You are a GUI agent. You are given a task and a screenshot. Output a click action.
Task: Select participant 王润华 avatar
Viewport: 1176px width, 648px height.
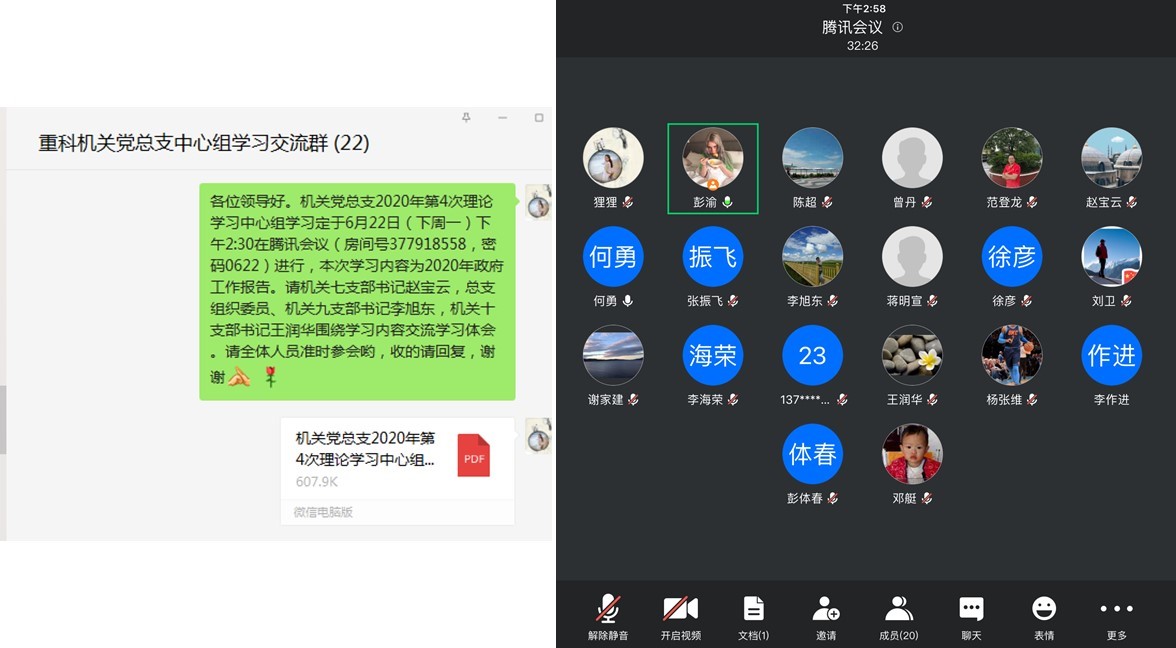[912, 356]
